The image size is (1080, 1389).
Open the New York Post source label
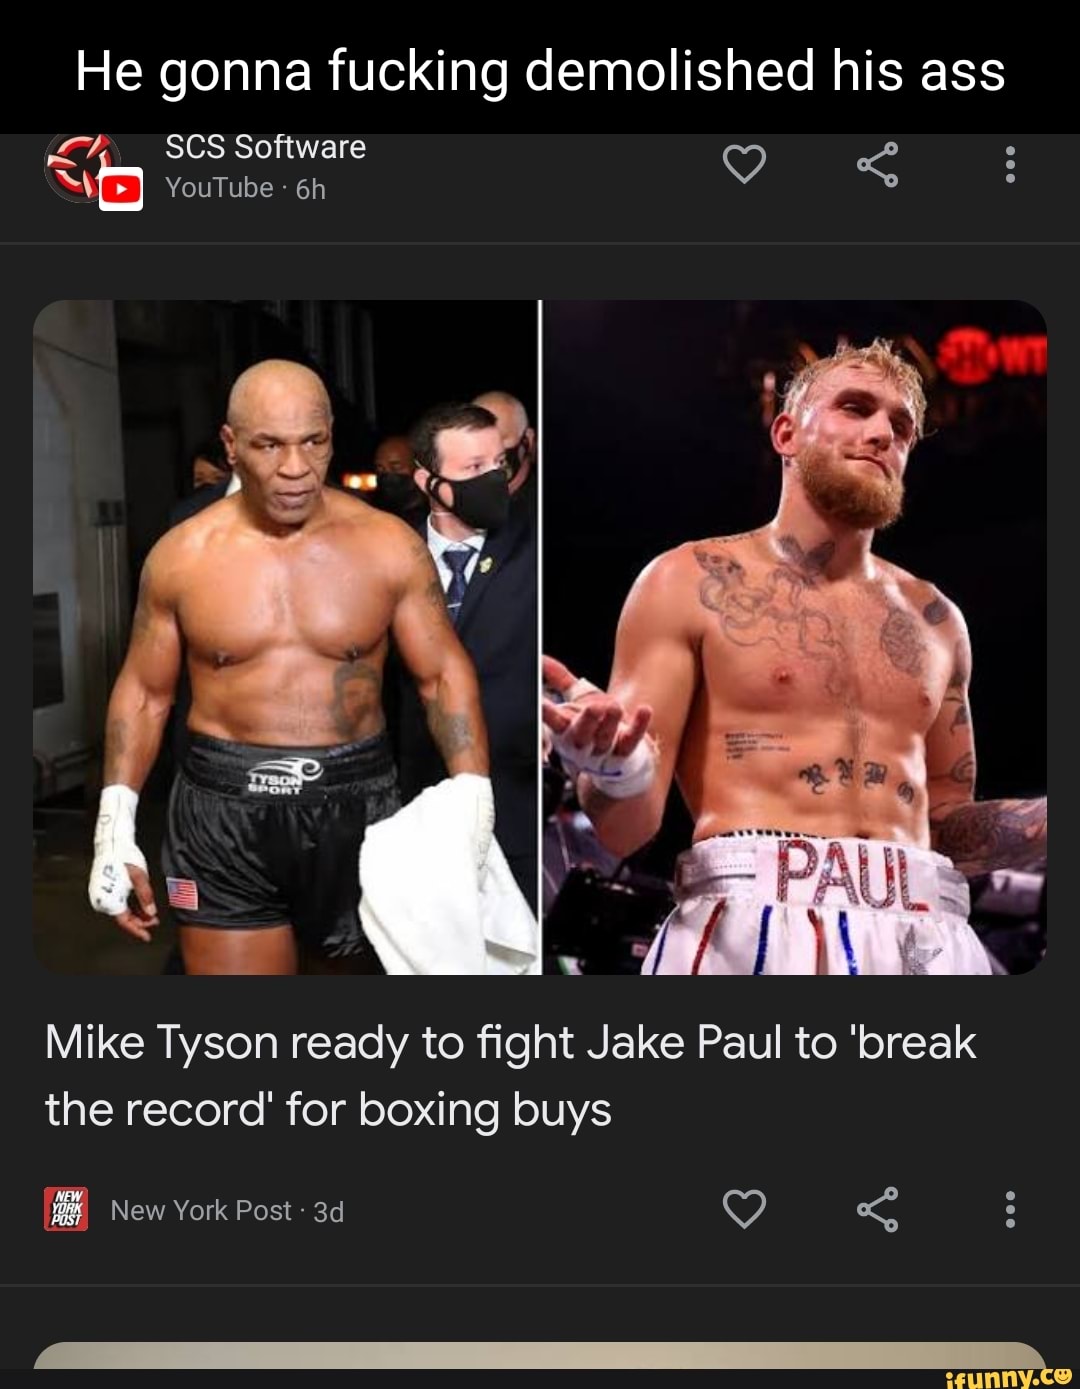200,1211
